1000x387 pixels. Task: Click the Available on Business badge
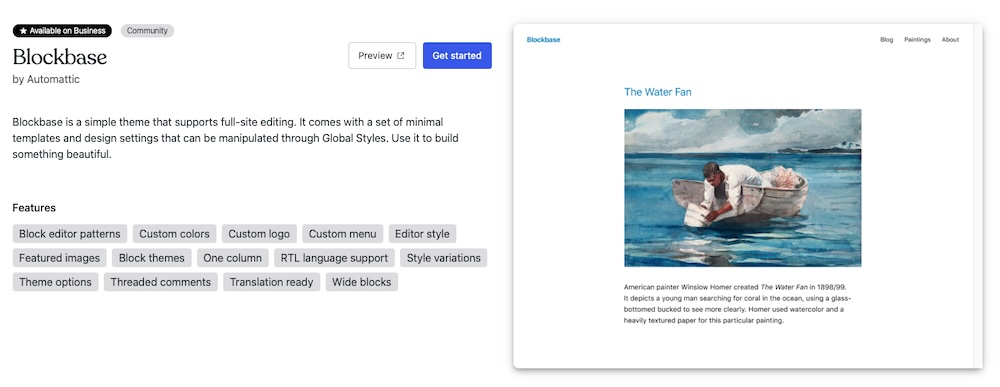click(x=62, y=31)
